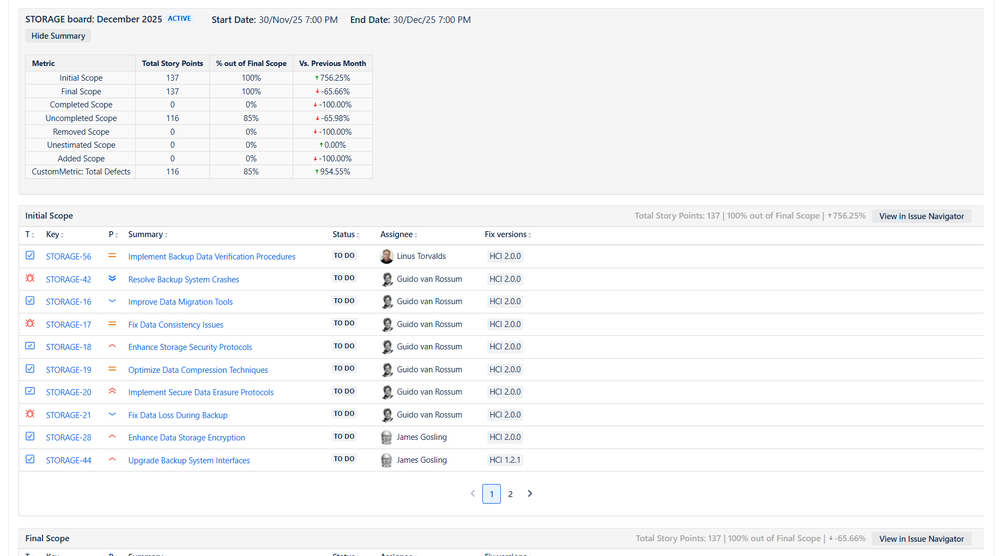This screenshot has height=556, width=999.
Task: Sort Initial Scope by Fix versions column
Action: [507, 234]
